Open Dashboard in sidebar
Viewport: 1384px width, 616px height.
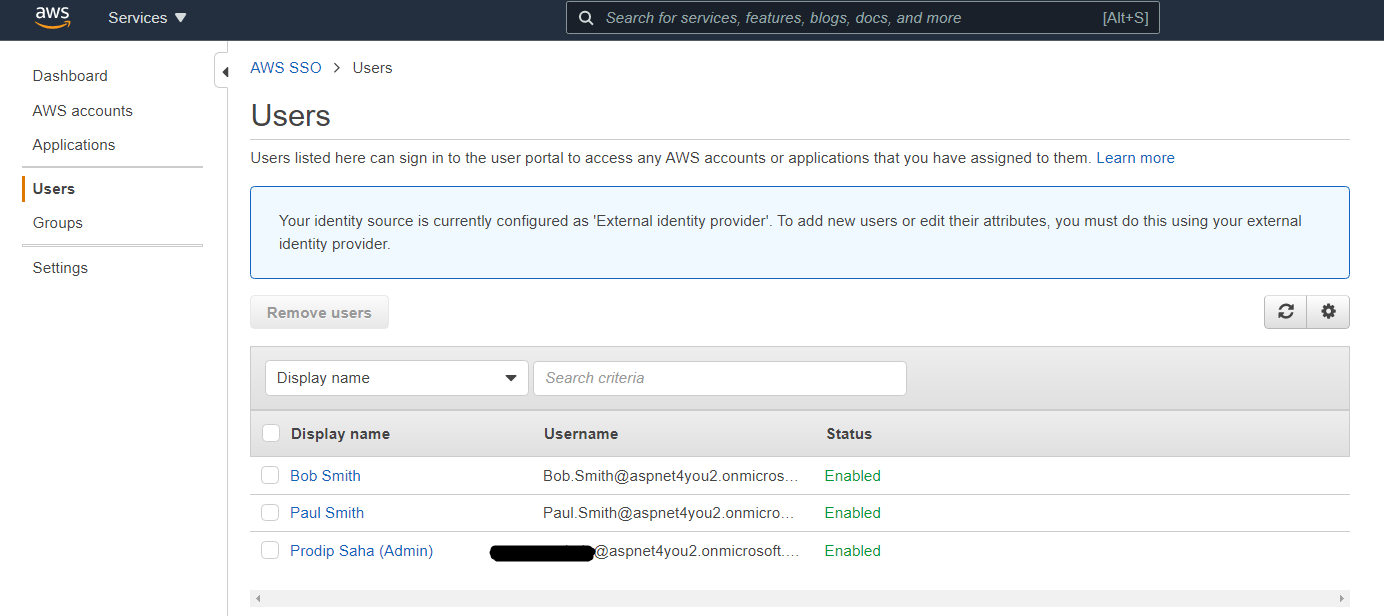[x=70, y=76]
